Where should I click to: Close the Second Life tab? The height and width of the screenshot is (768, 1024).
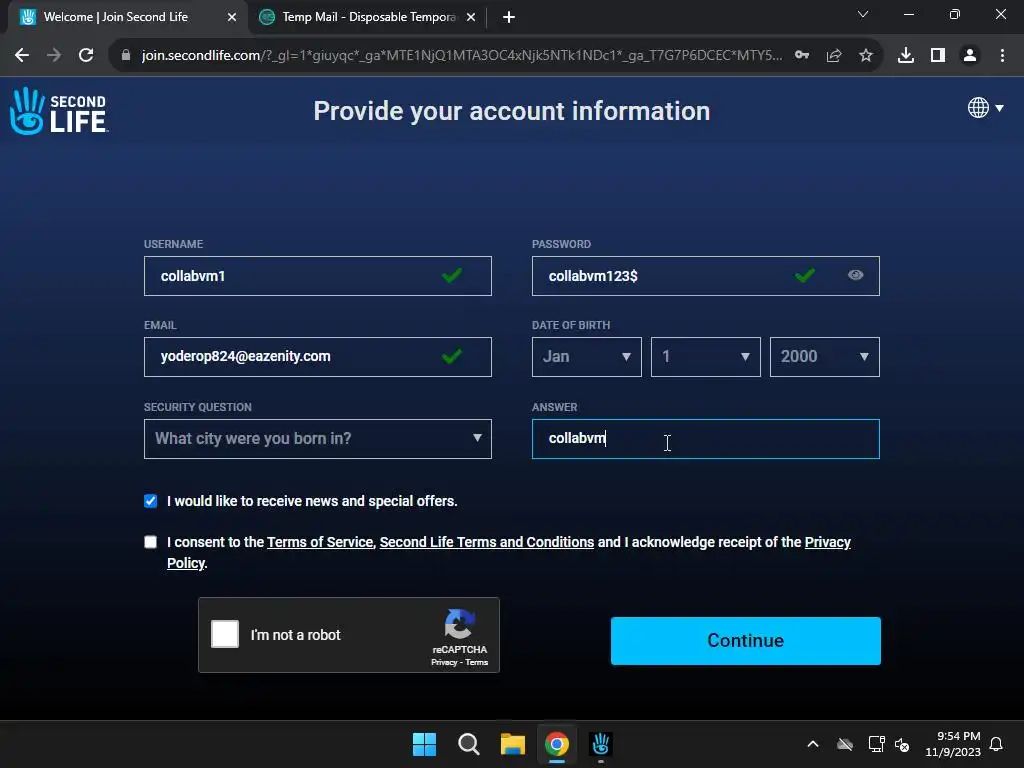point(232,17)
